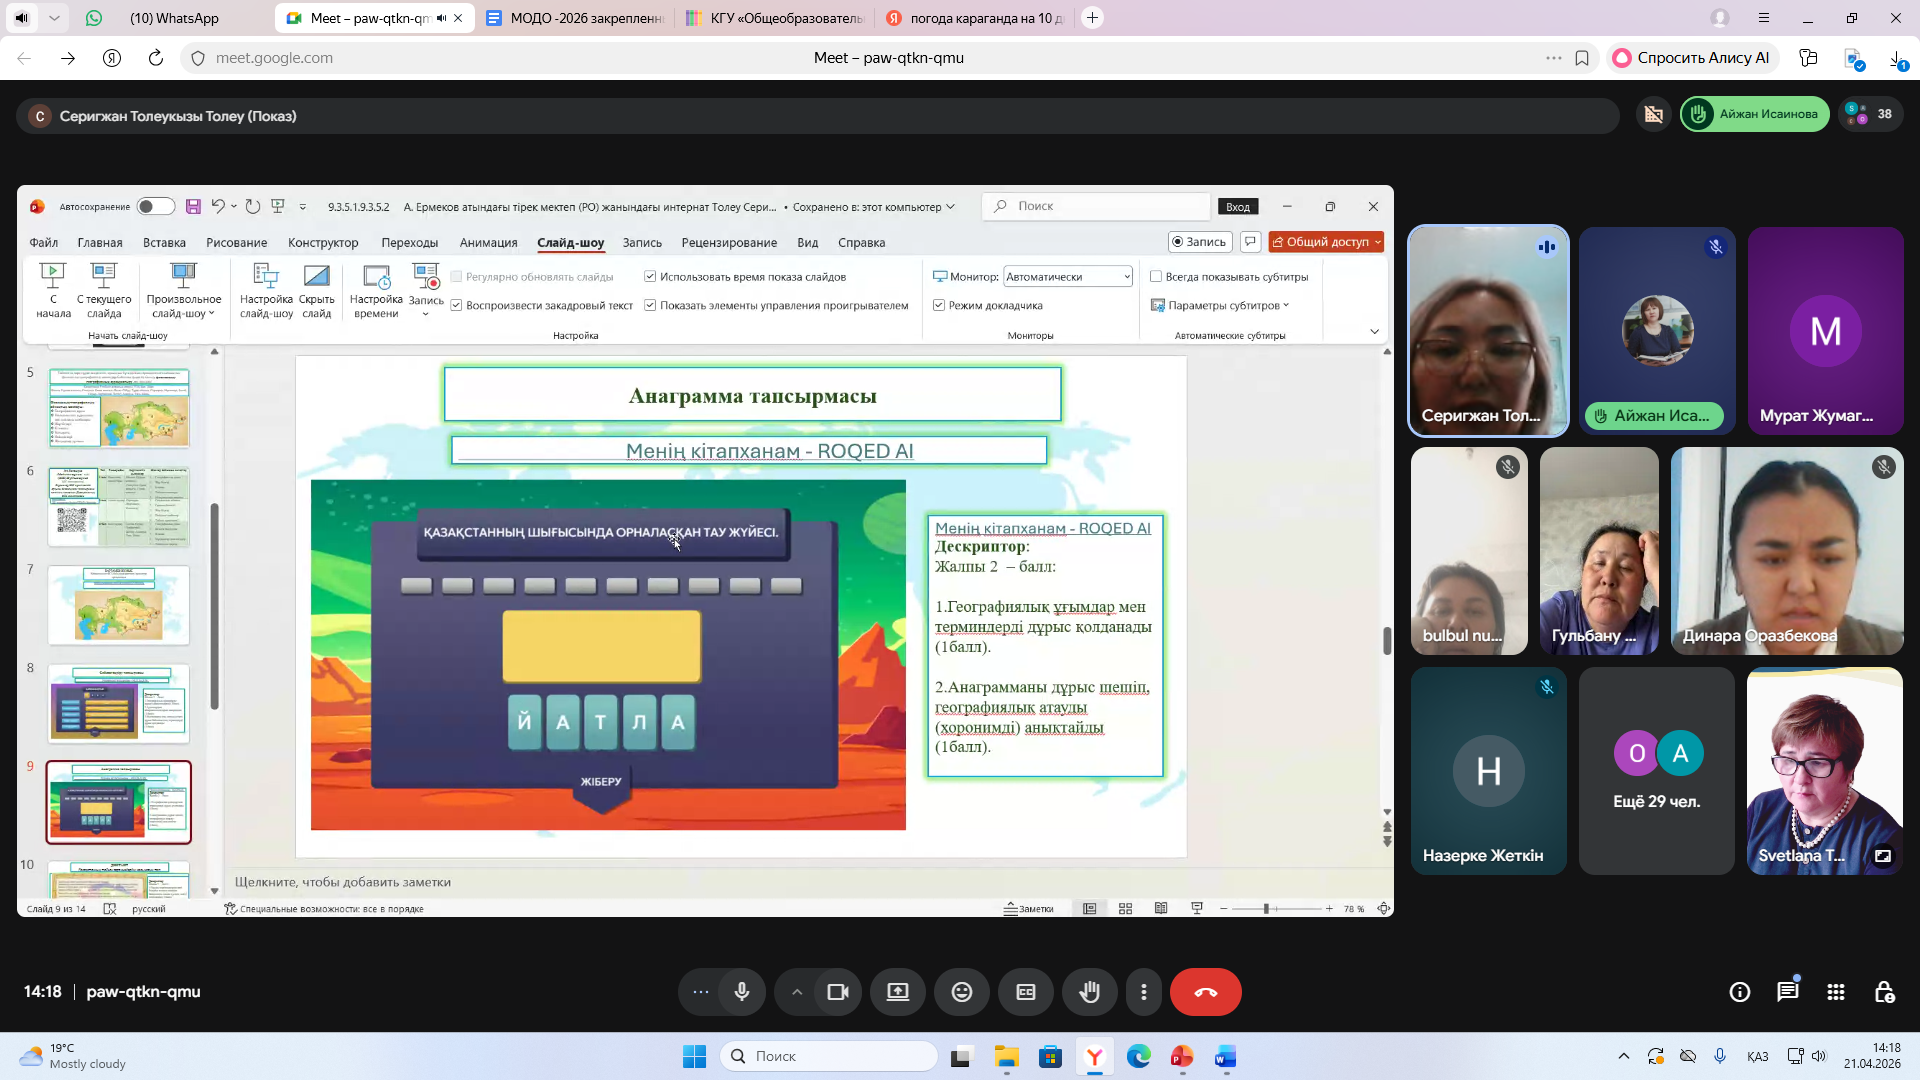Viewport: 1920px width, 1080px height.
Task: Toggle the captions button in Meet
Action: point(1026,992)
